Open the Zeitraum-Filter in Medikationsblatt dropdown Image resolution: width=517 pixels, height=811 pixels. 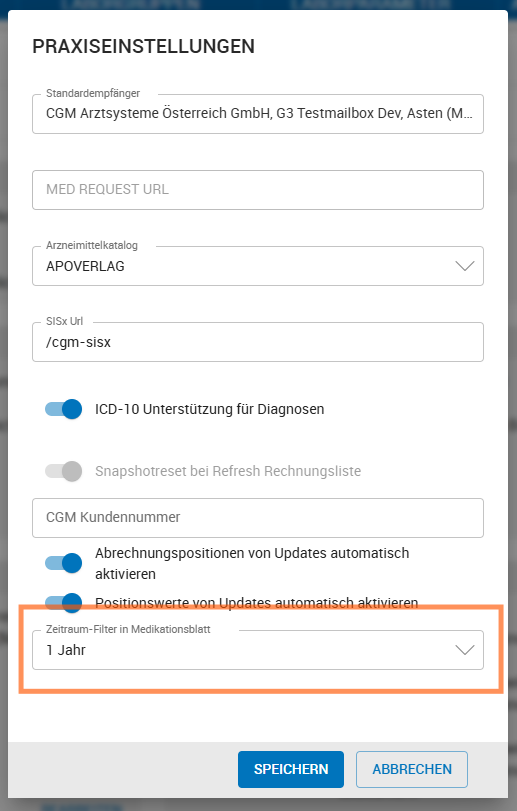click(x=258, y=650)
